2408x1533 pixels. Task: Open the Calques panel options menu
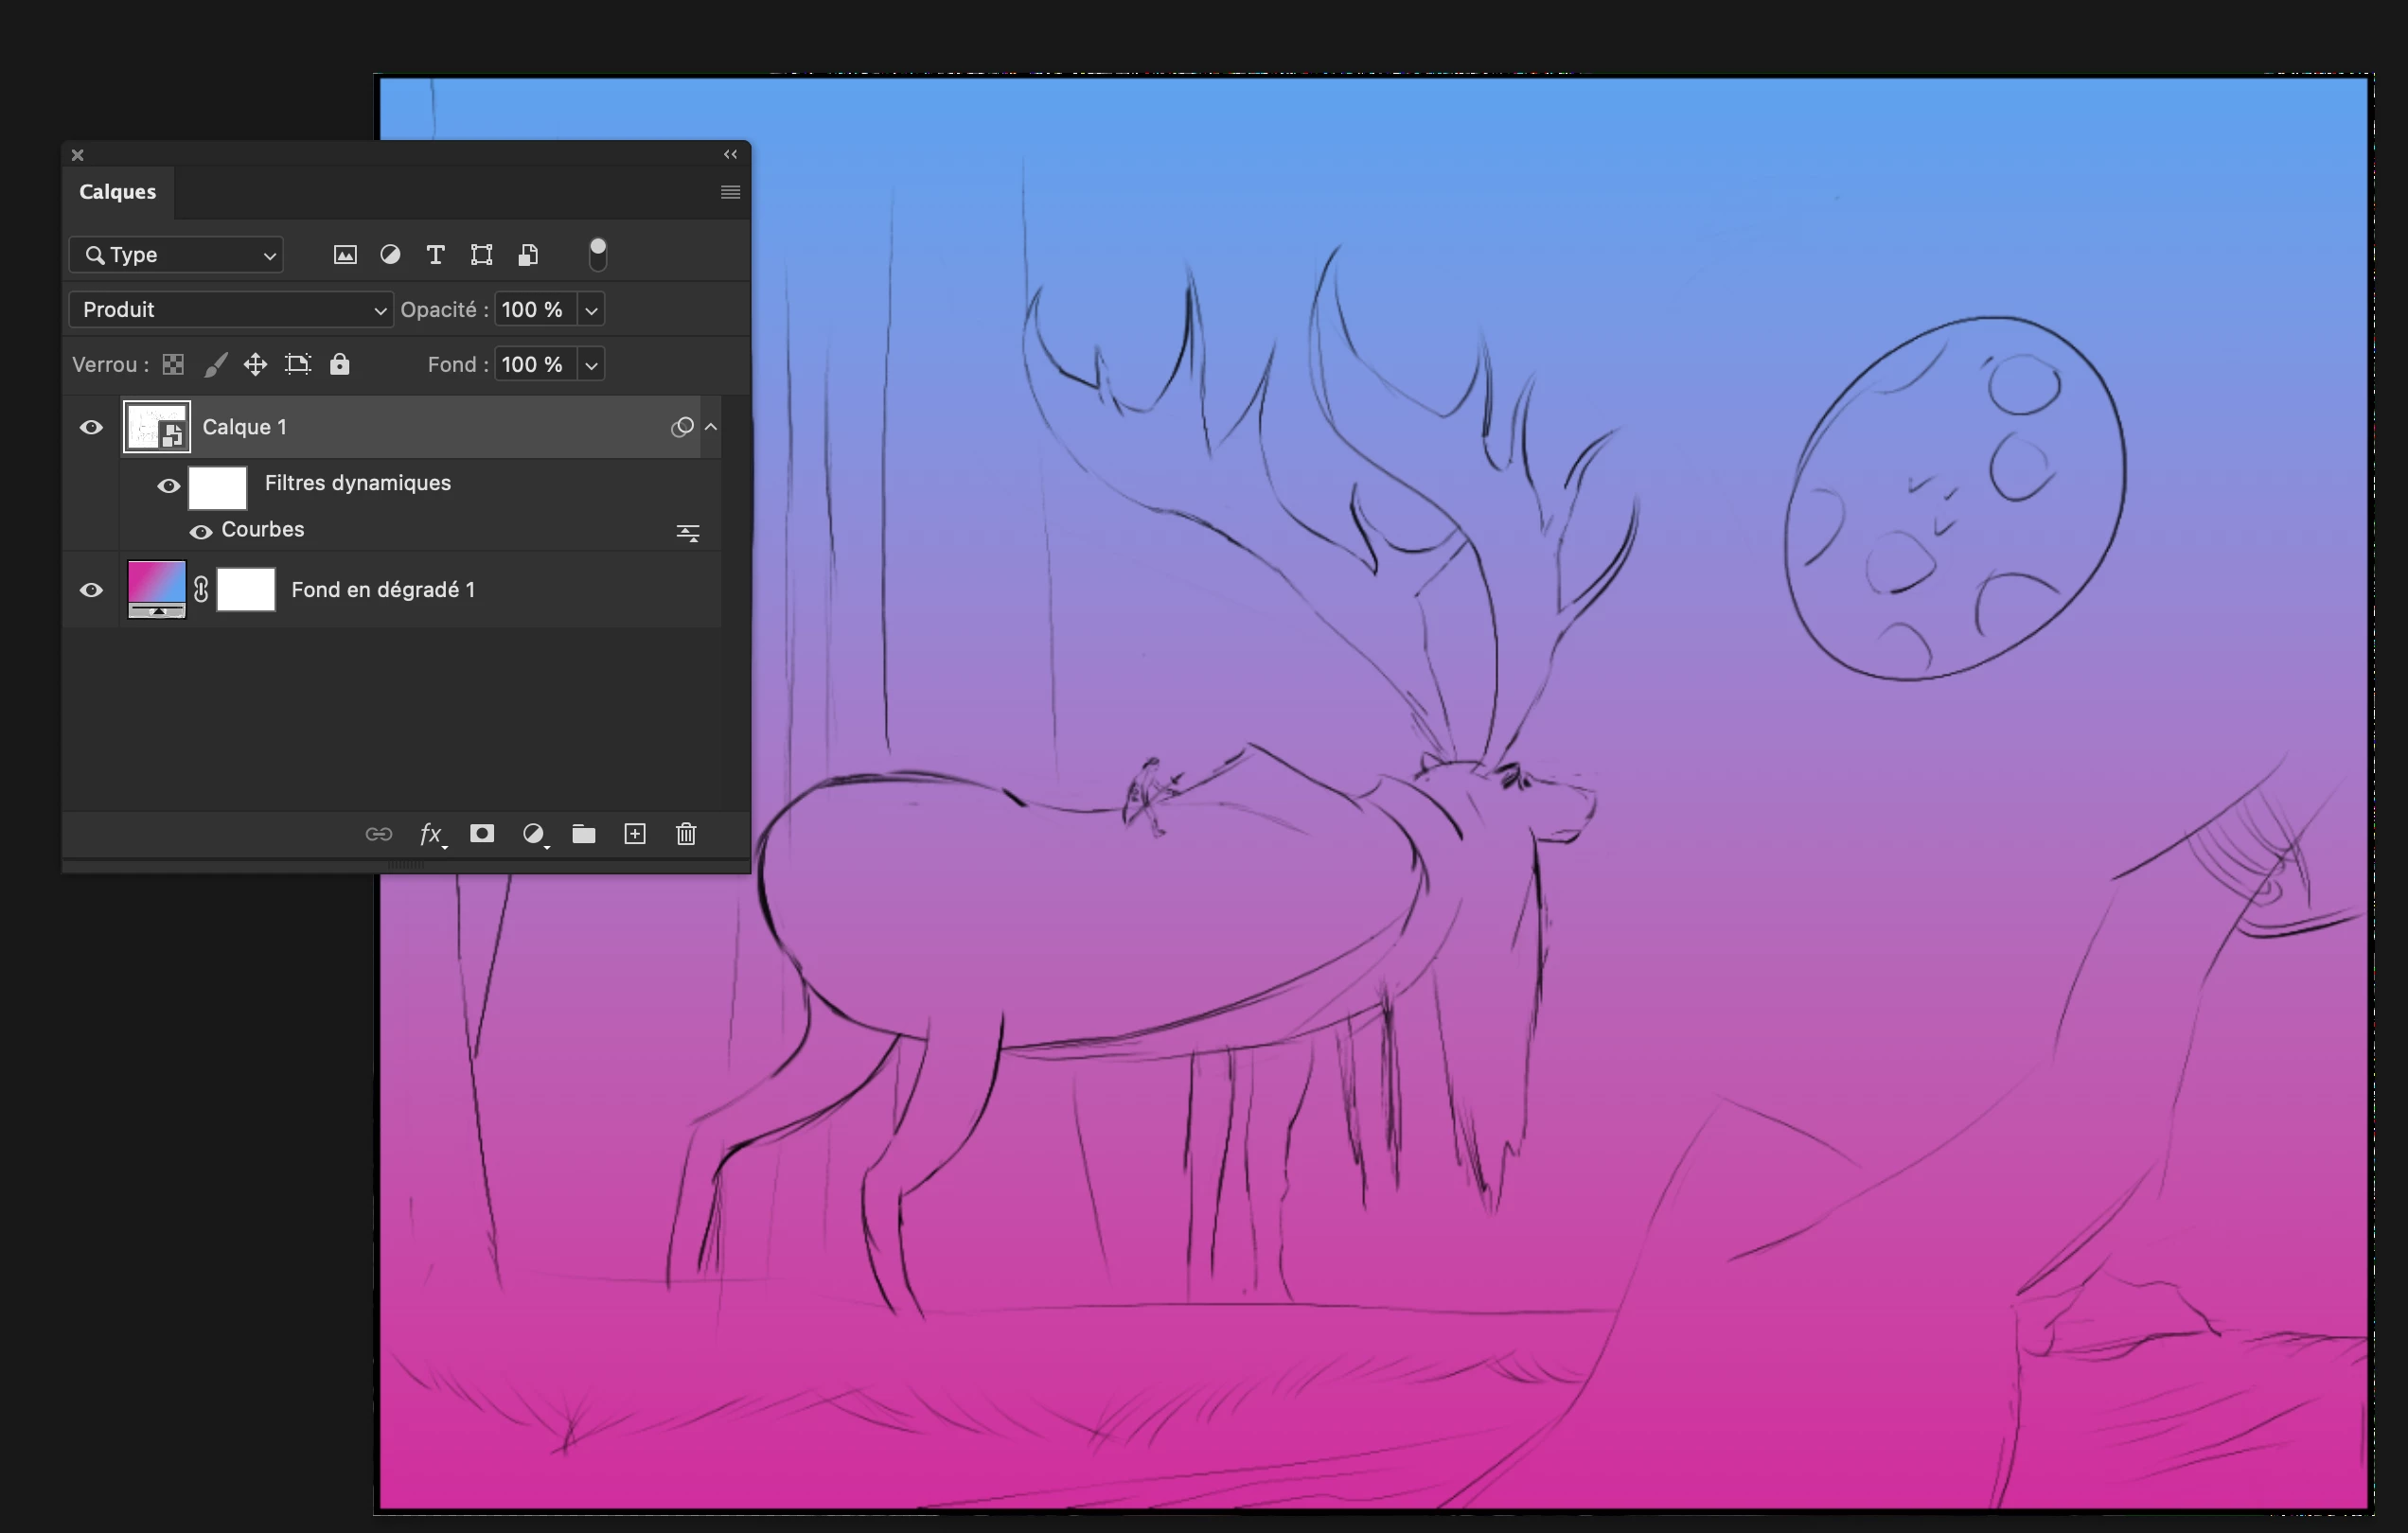[x=730, y=192]
